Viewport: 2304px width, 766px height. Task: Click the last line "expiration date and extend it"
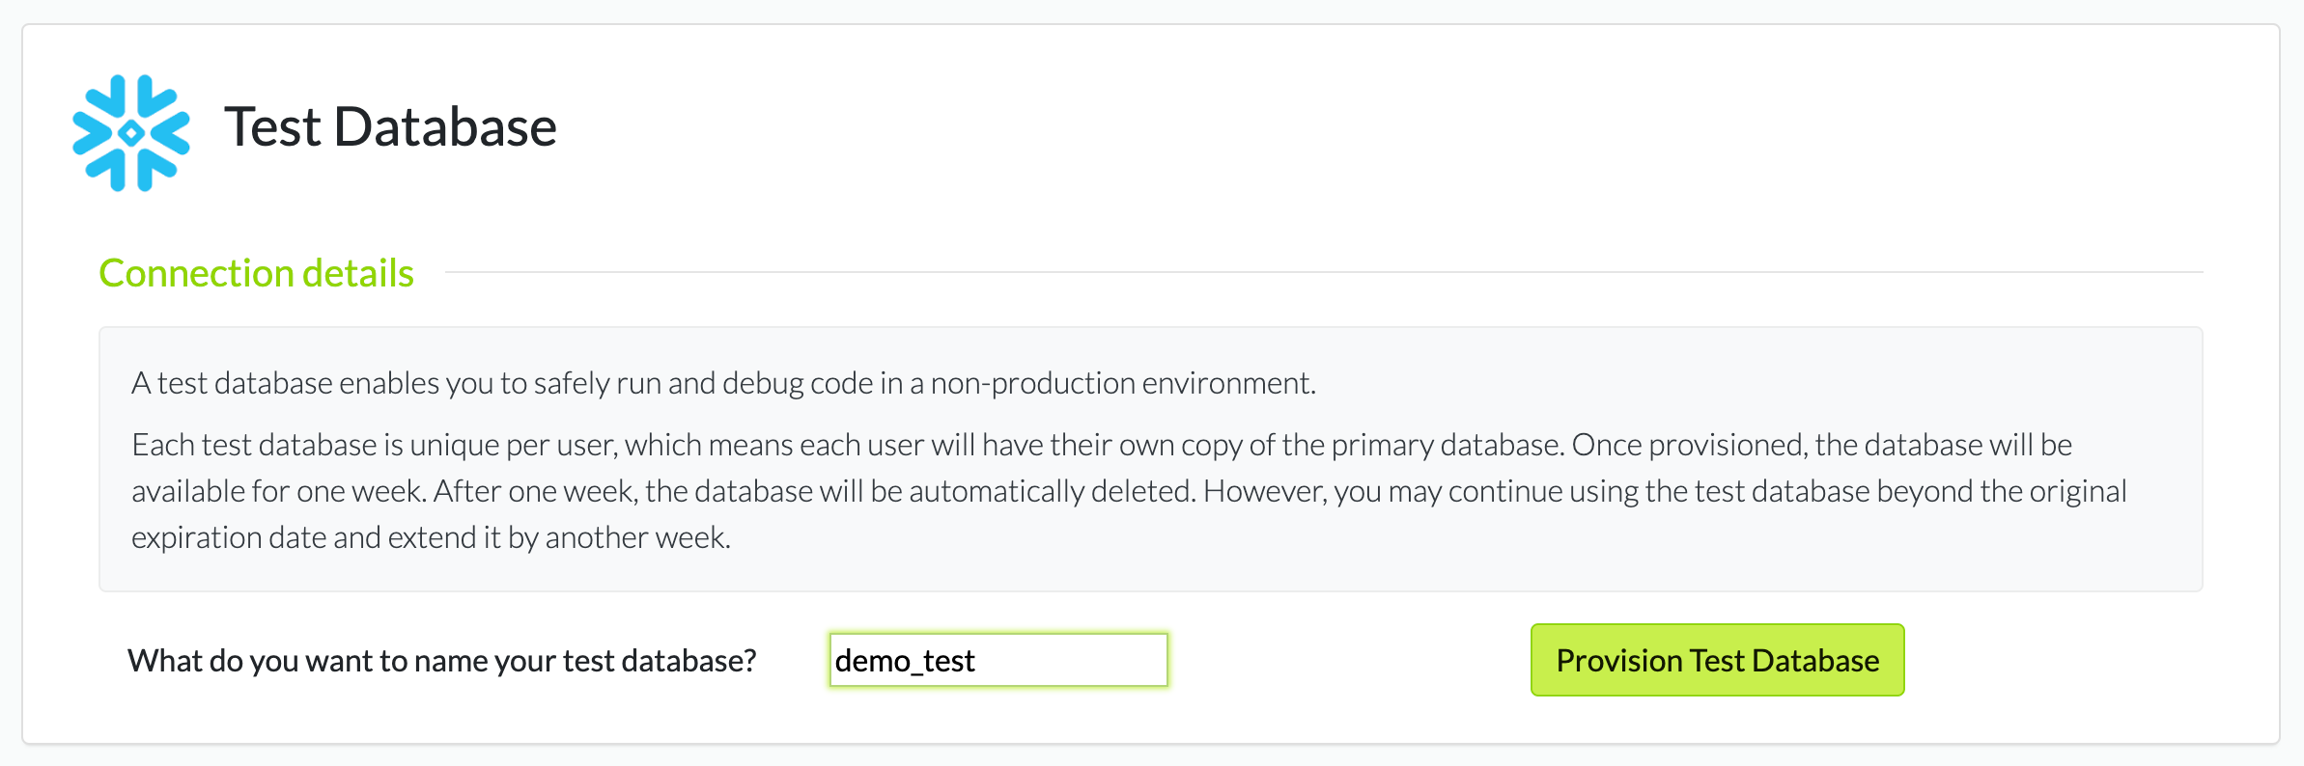[431, 538]
